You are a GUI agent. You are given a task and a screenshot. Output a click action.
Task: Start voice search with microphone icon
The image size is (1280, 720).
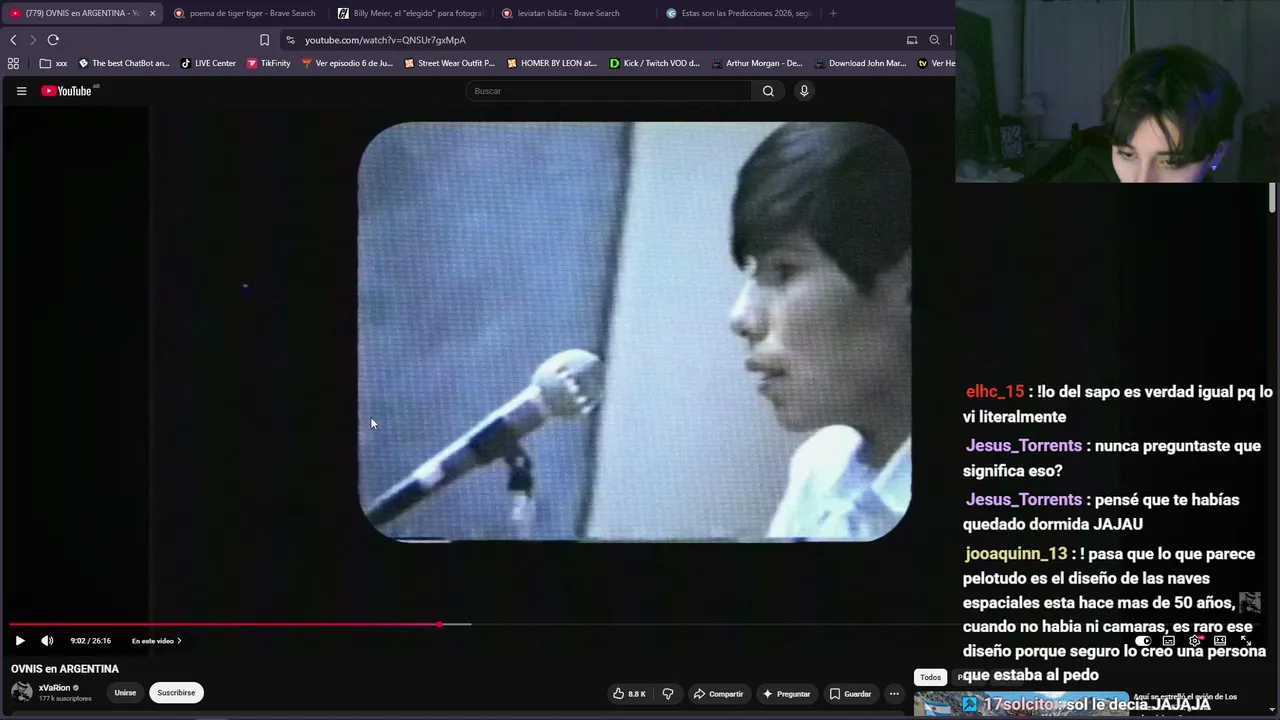(804, 91)
